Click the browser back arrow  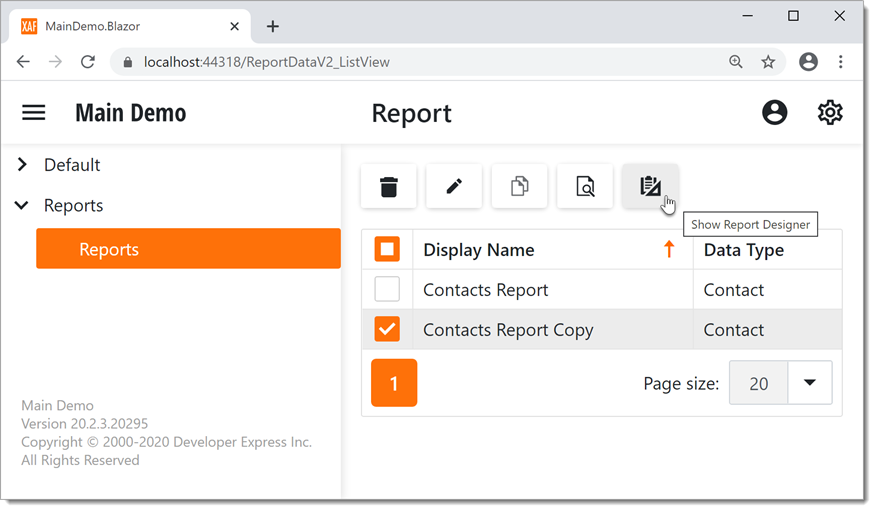(23, 61)
